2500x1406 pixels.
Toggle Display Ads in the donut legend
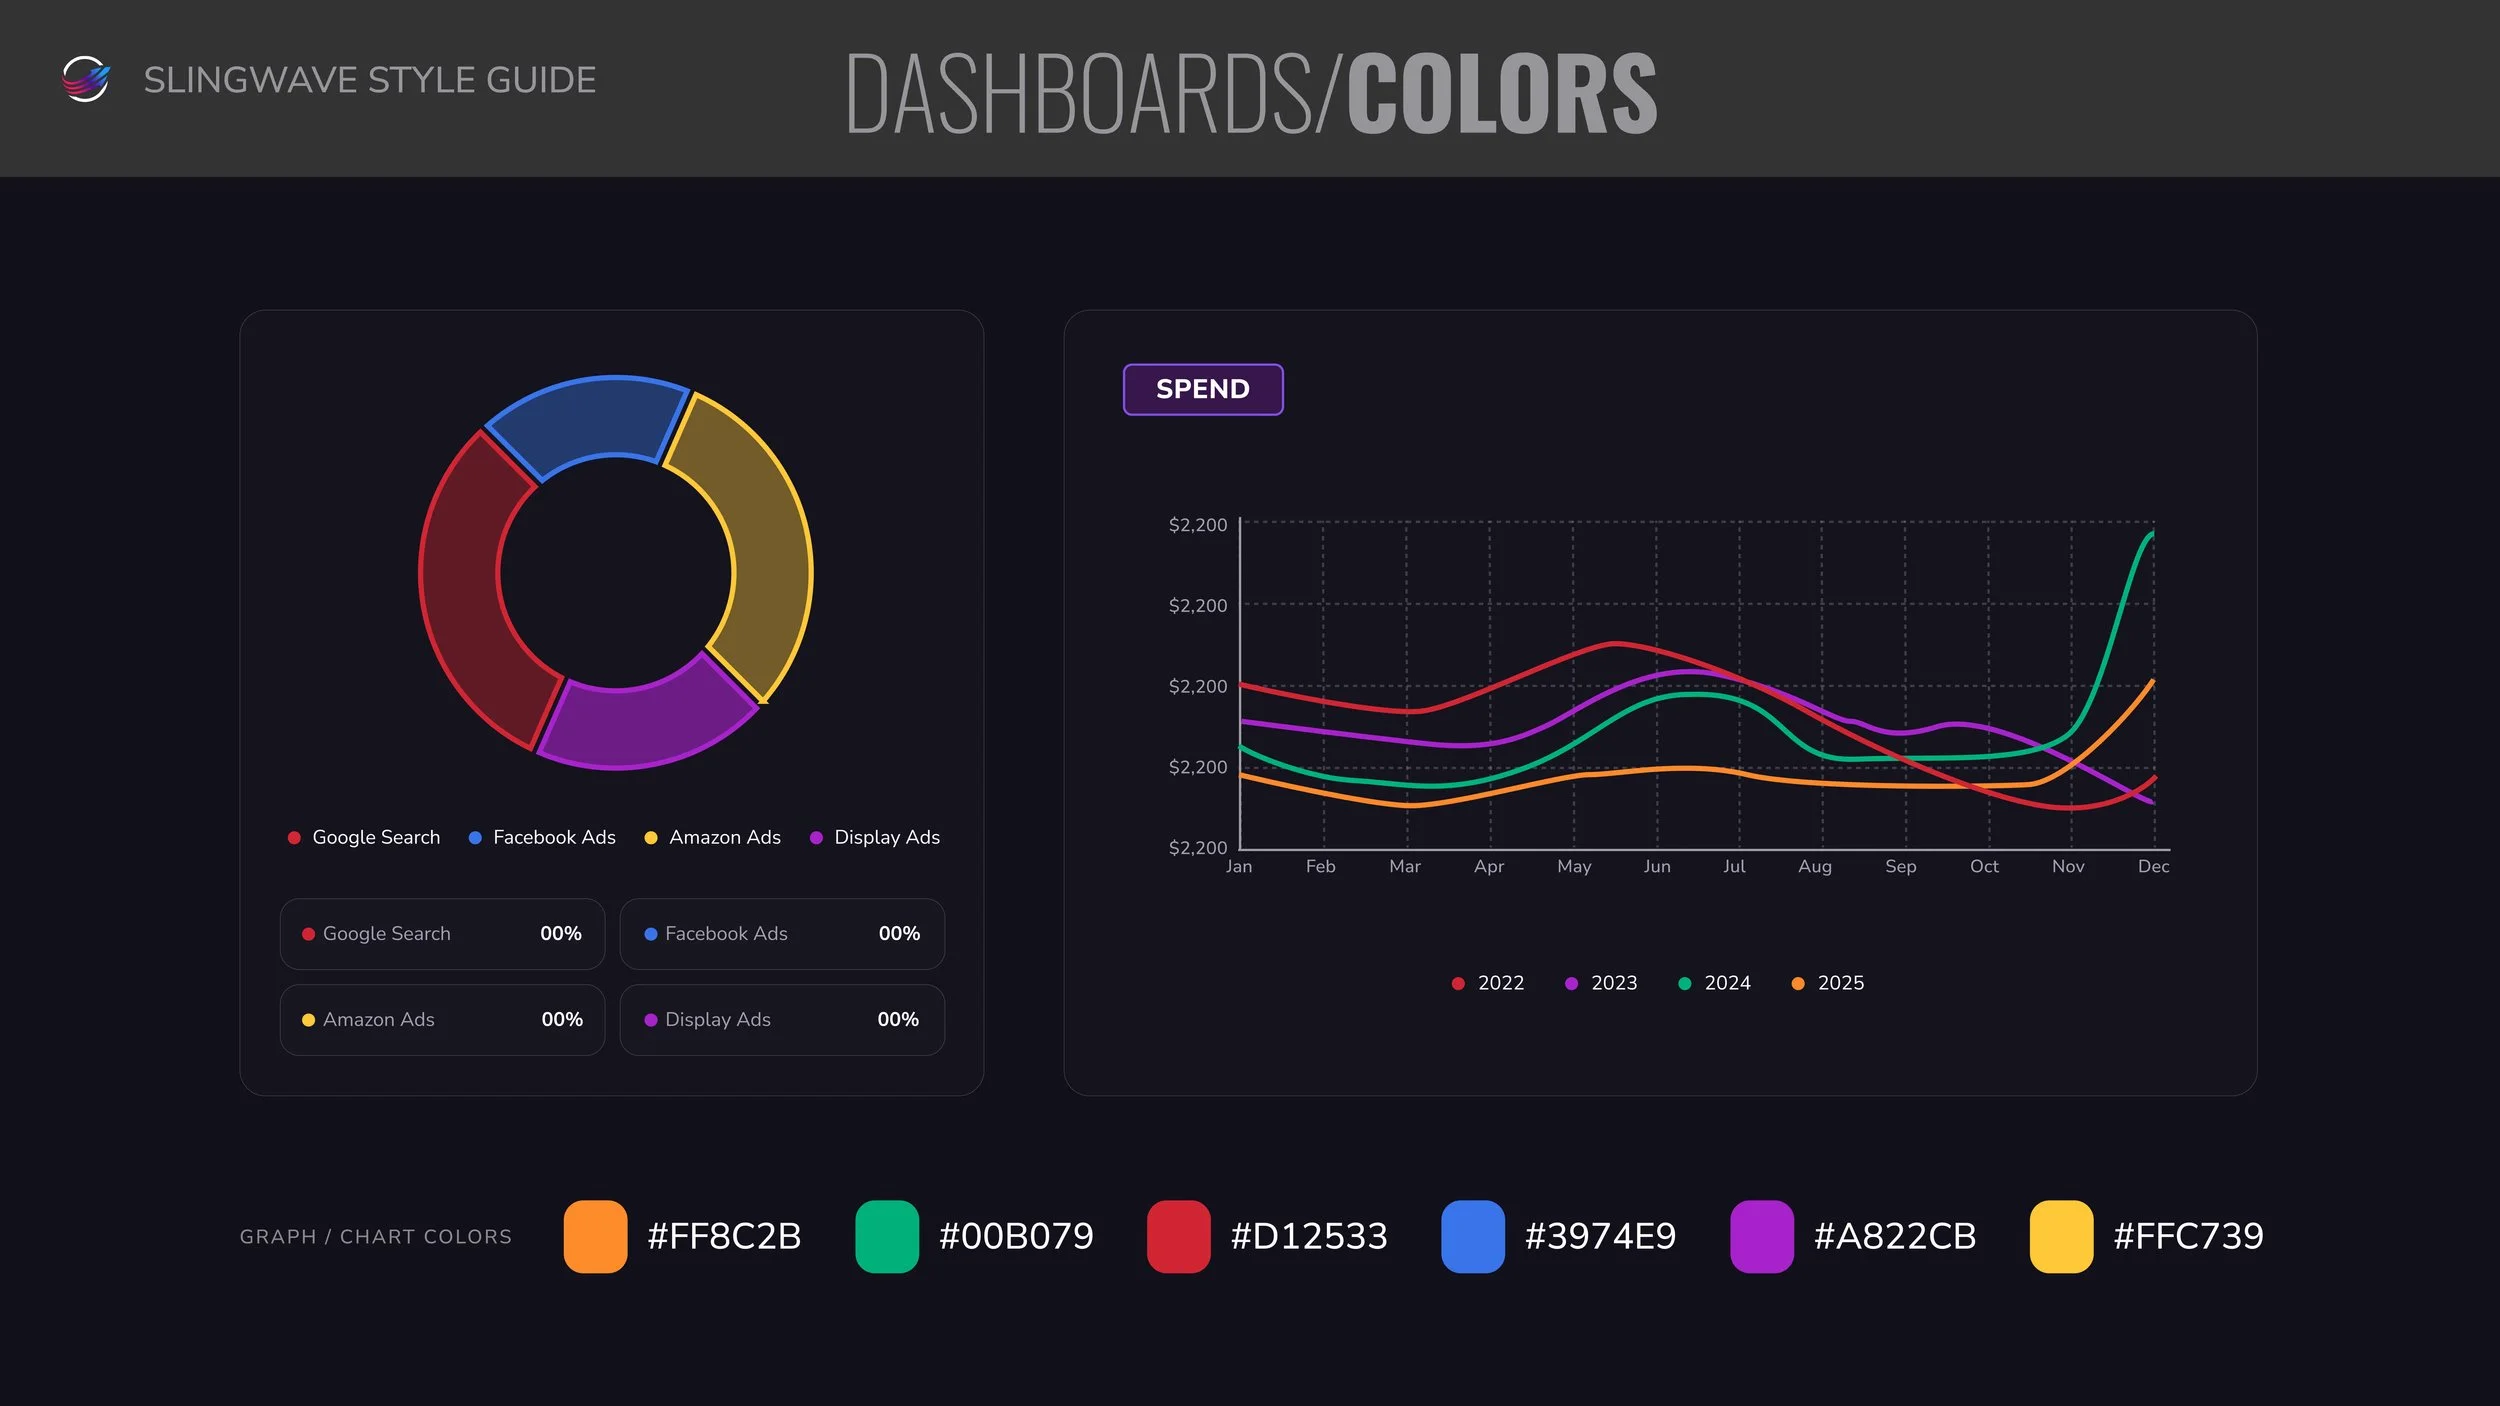(x=875, y=837)
